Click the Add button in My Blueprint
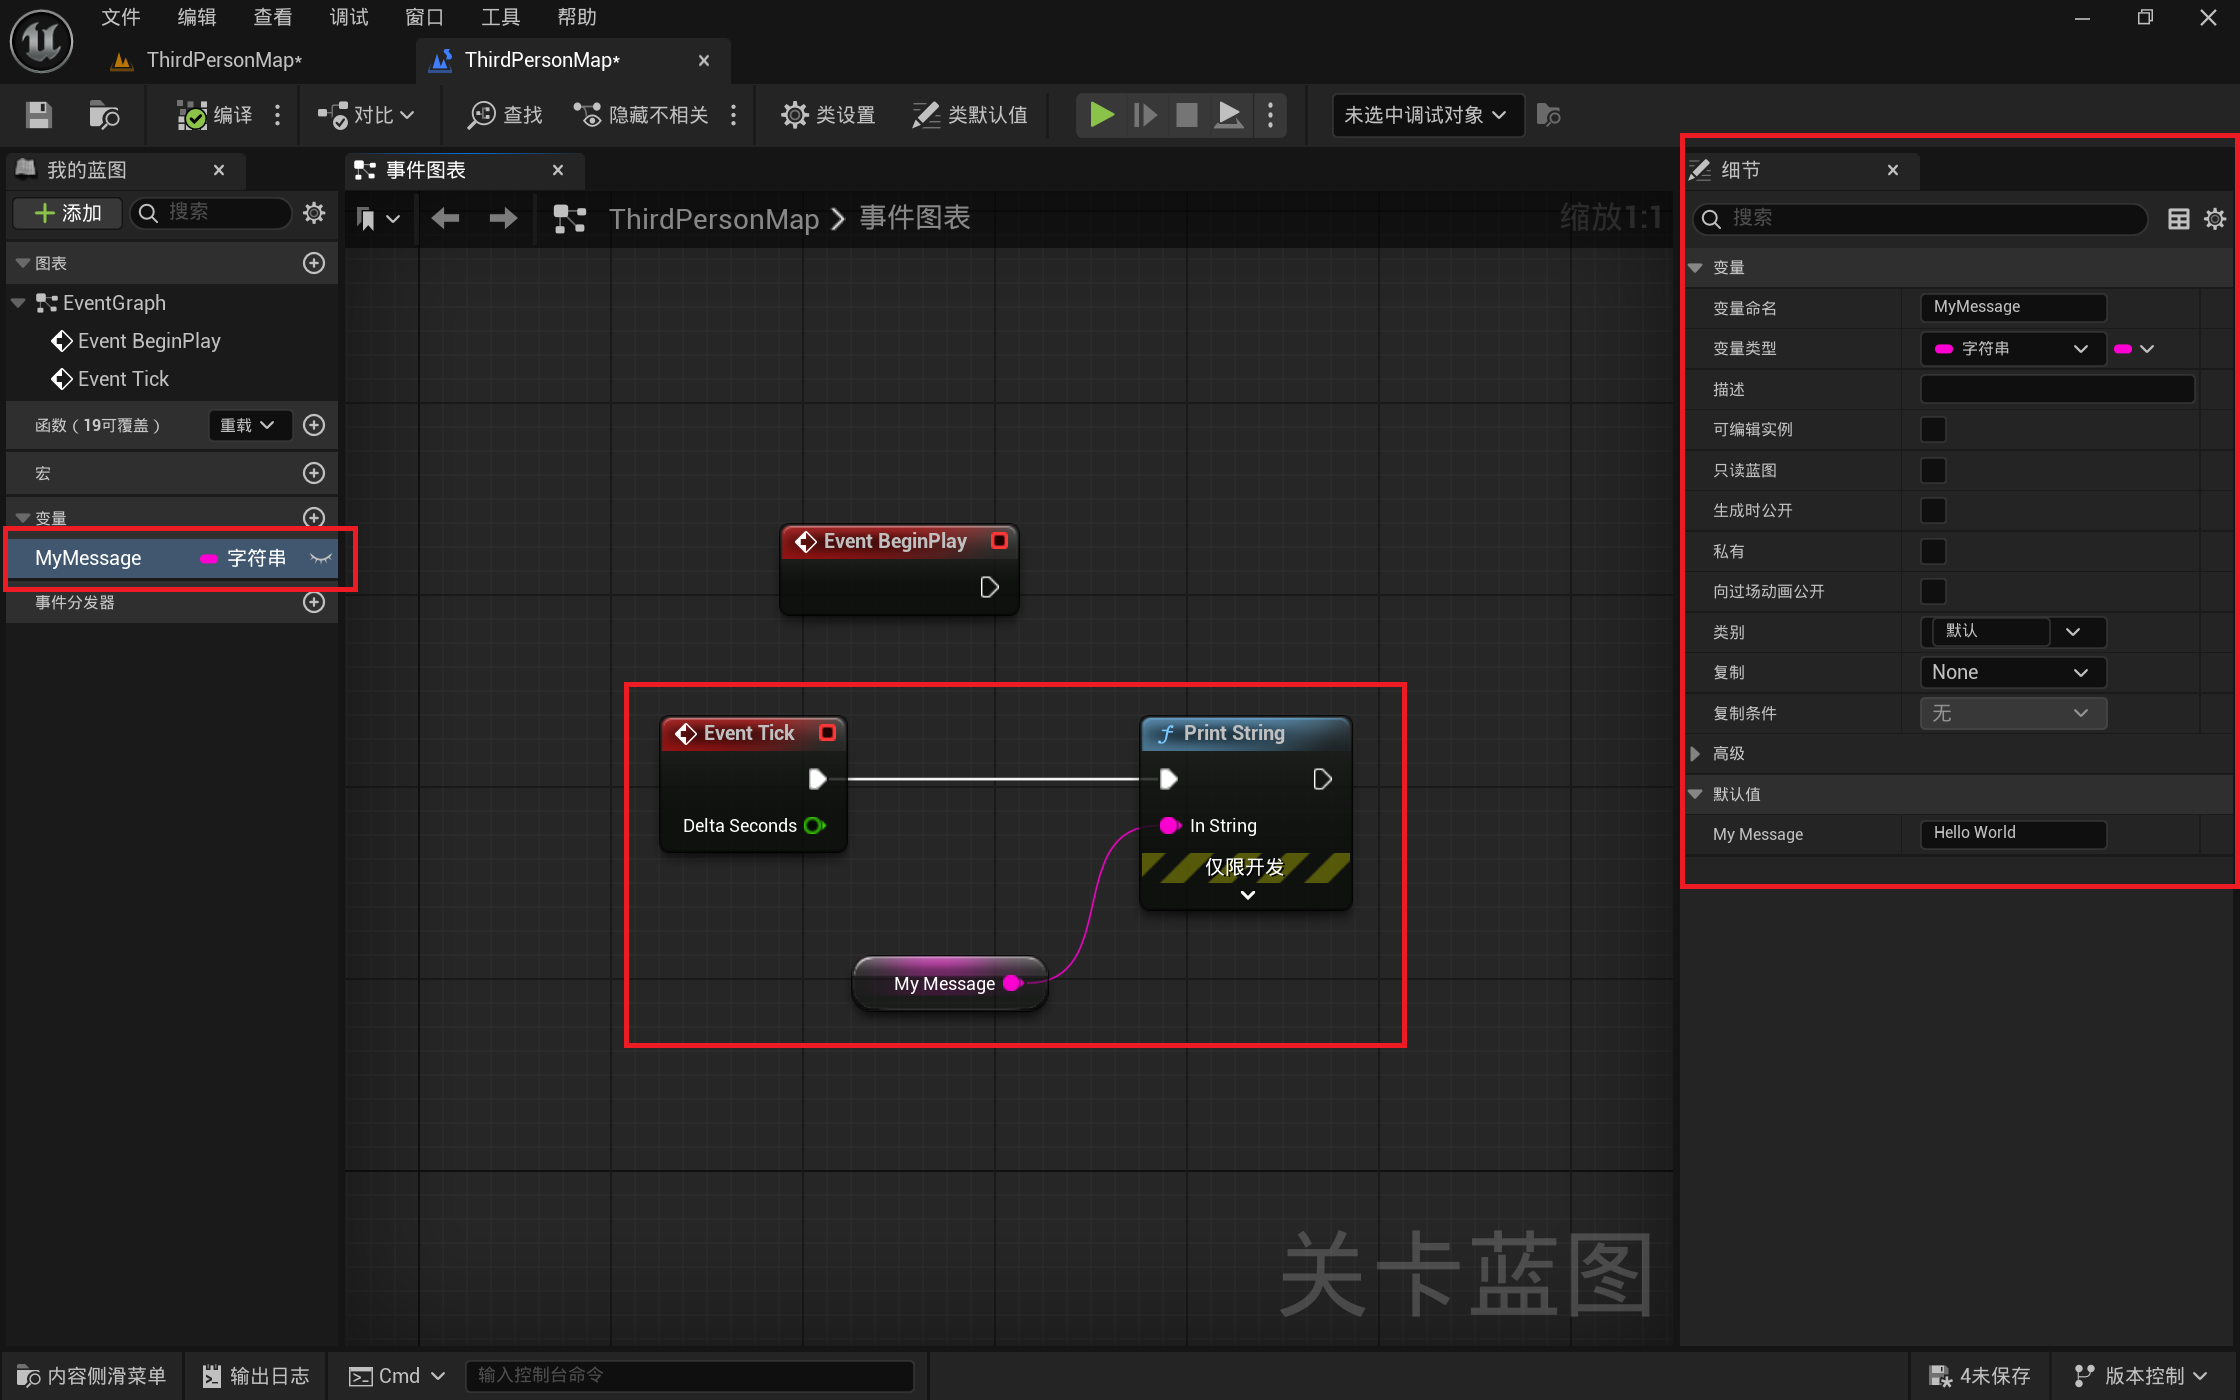The width and height of the screenshot is (2240, 1400). 68,213
